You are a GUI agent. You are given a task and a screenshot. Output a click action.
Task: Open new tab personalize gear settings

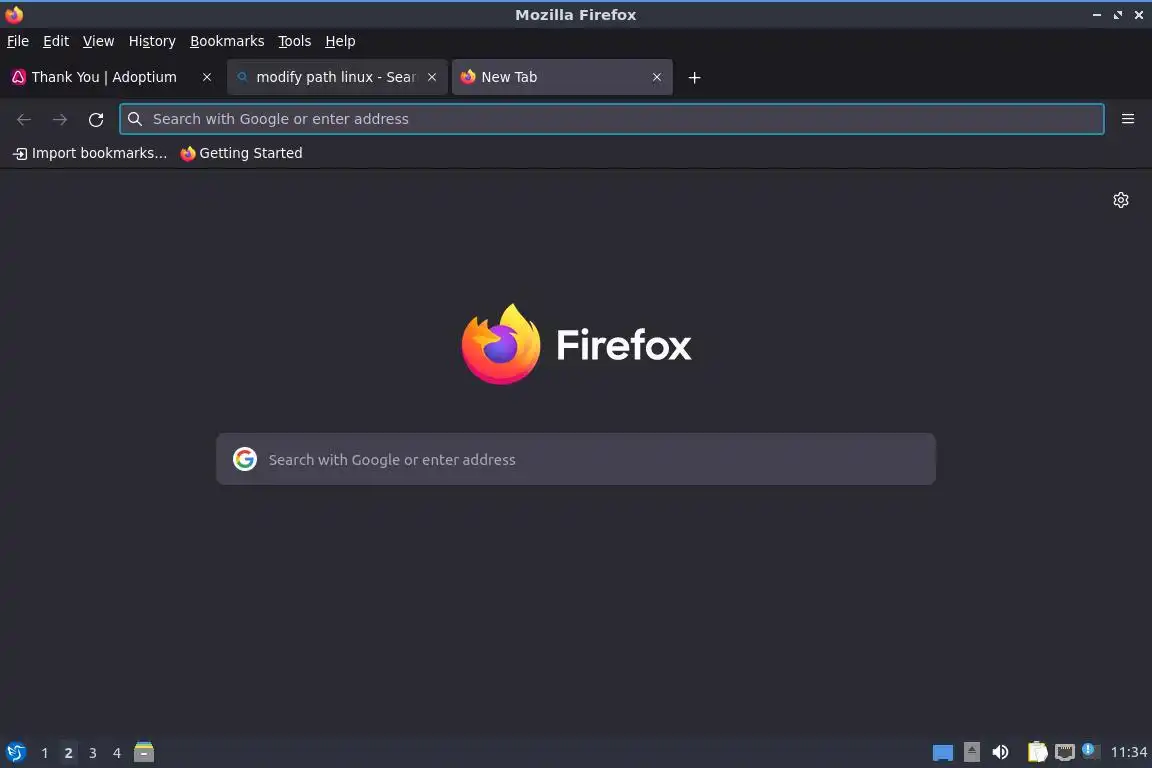1120,200
